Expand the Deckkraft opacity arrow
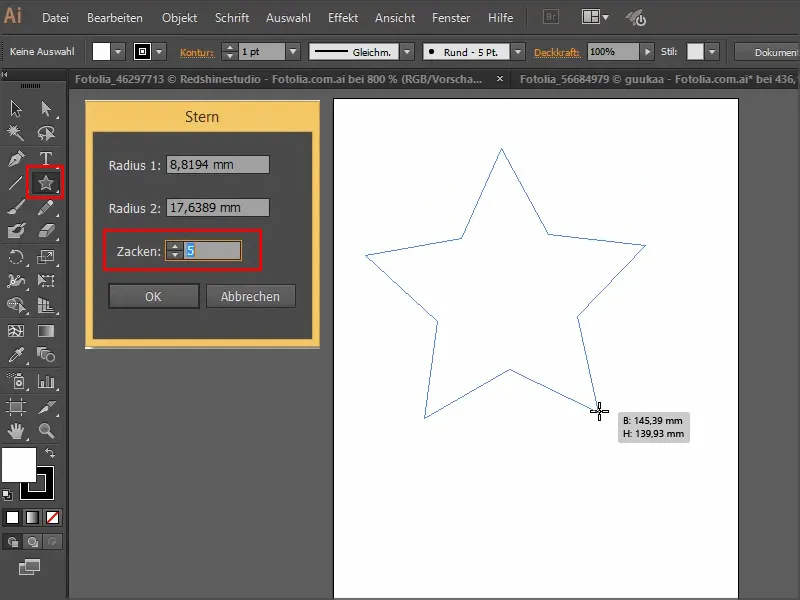The width and height of the screenshot is (800, 600). coord(647,52)
